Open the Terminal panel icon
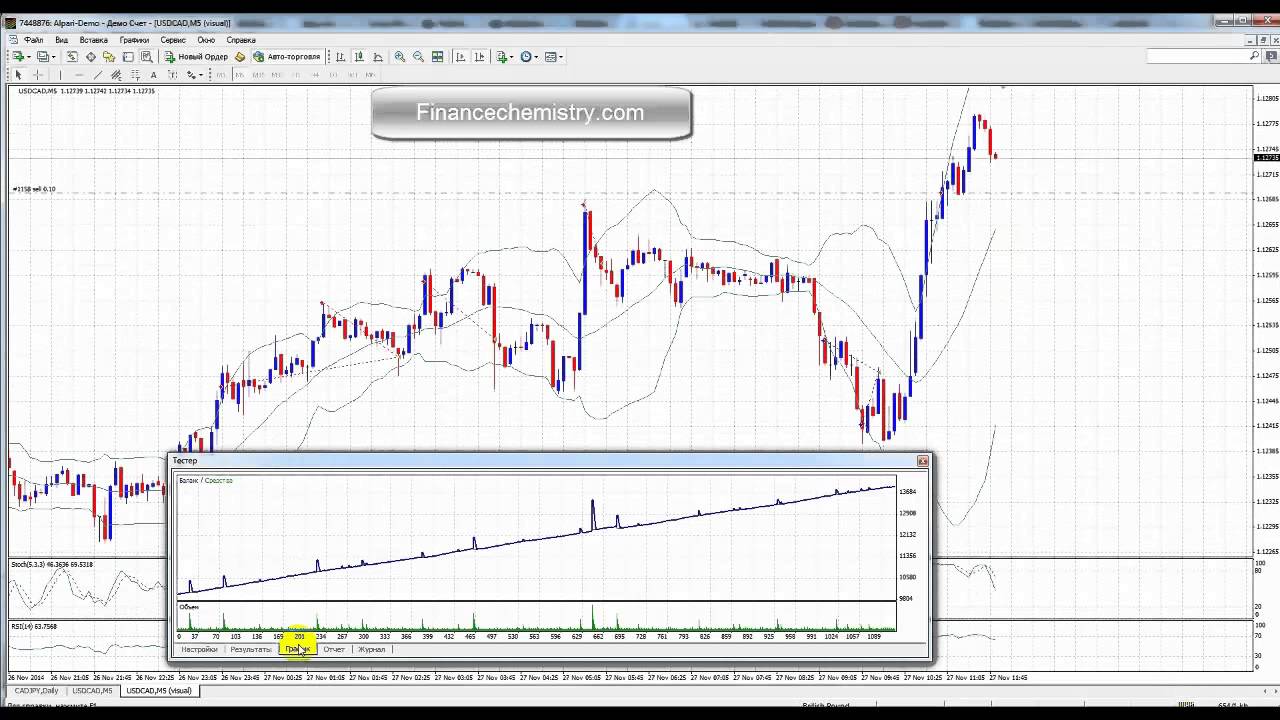The image size is (1280, 720). 128,57
